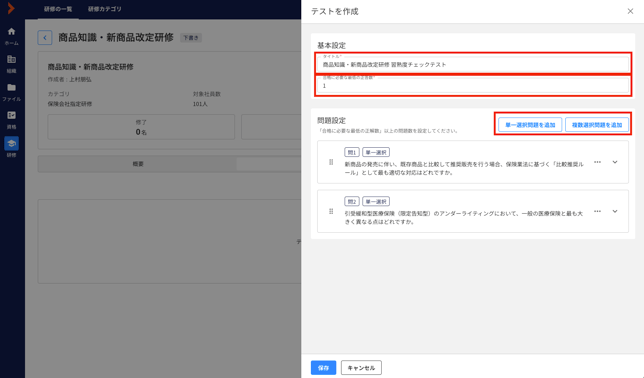Click the 101人 target employee count

200,104
